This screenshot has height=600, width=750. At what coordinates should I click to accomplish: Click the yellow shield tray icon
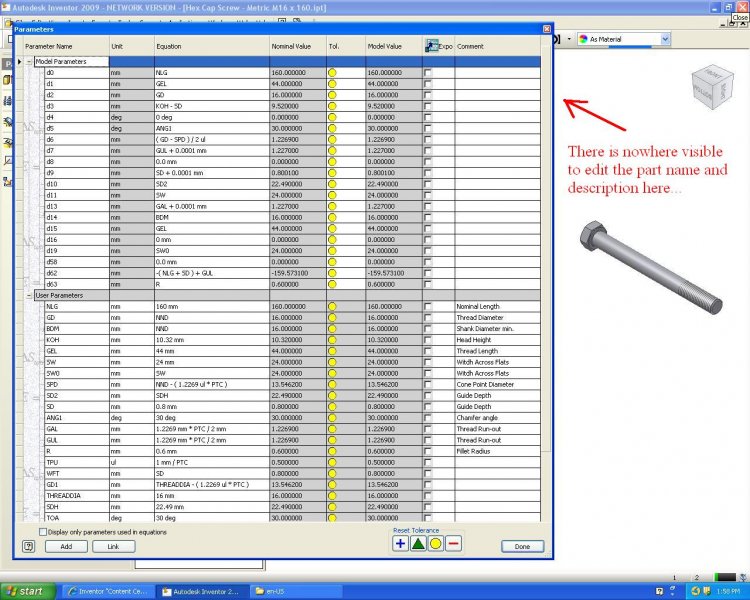pyautogui.click(x=707, y=591)
